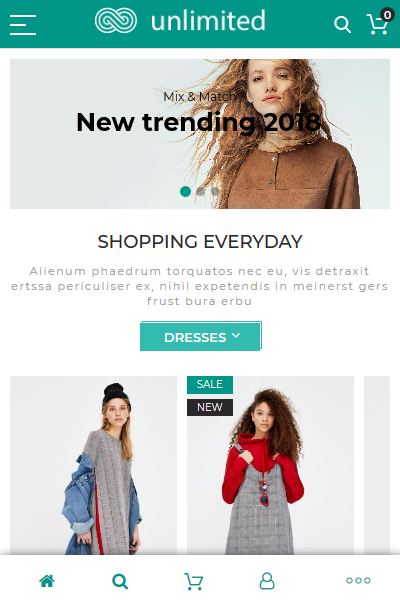Open search from the header magnifier icon
Image resolution: width=400 pixels, height=605 pixels.
tap(342, 25)
